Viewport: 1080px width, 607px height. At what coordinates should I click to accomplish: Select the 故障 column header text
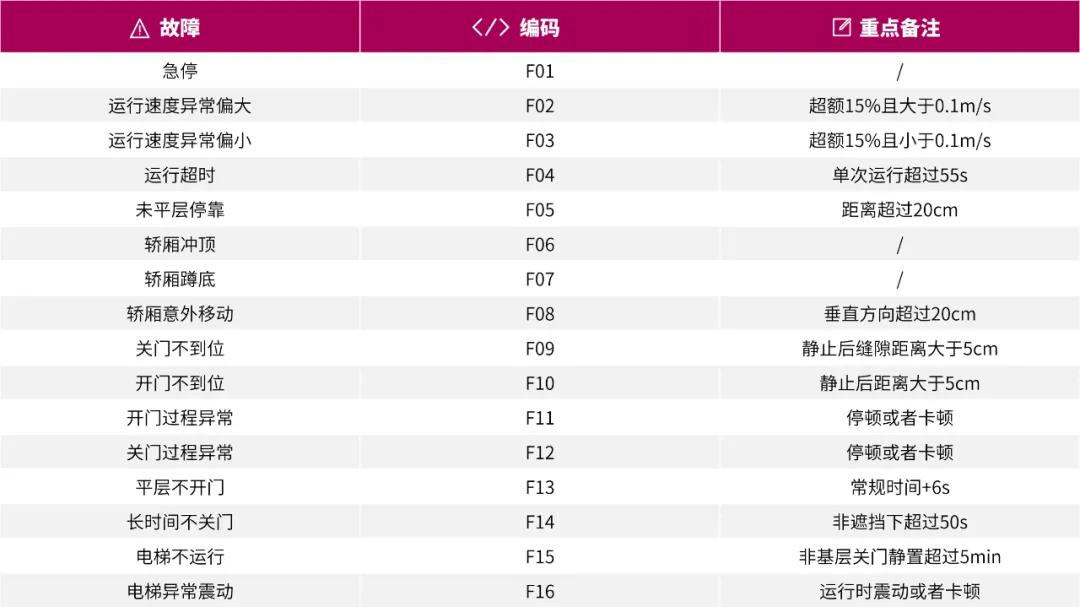point(180,28)
